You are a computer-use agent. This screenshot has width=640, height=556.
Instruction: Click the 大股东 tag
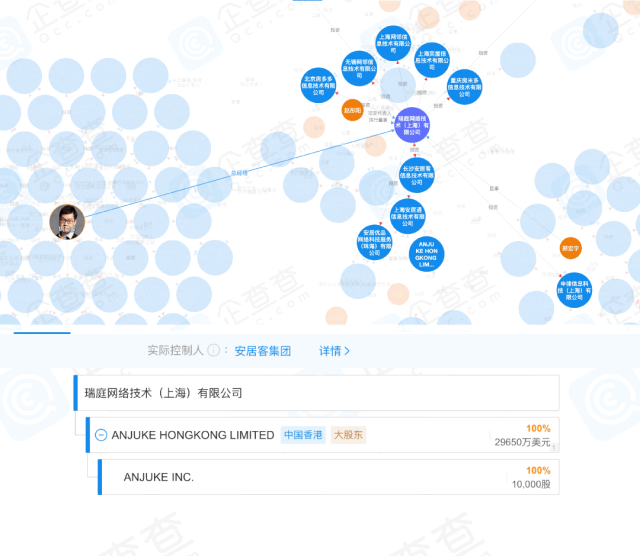(x=348, y=435)
